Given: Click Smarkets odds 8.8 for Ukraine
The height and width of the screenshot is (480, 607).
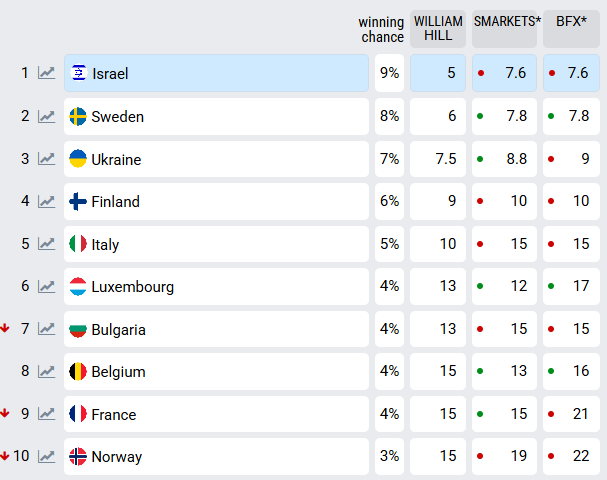Looking at the screenshot, I should click(504, 159).
